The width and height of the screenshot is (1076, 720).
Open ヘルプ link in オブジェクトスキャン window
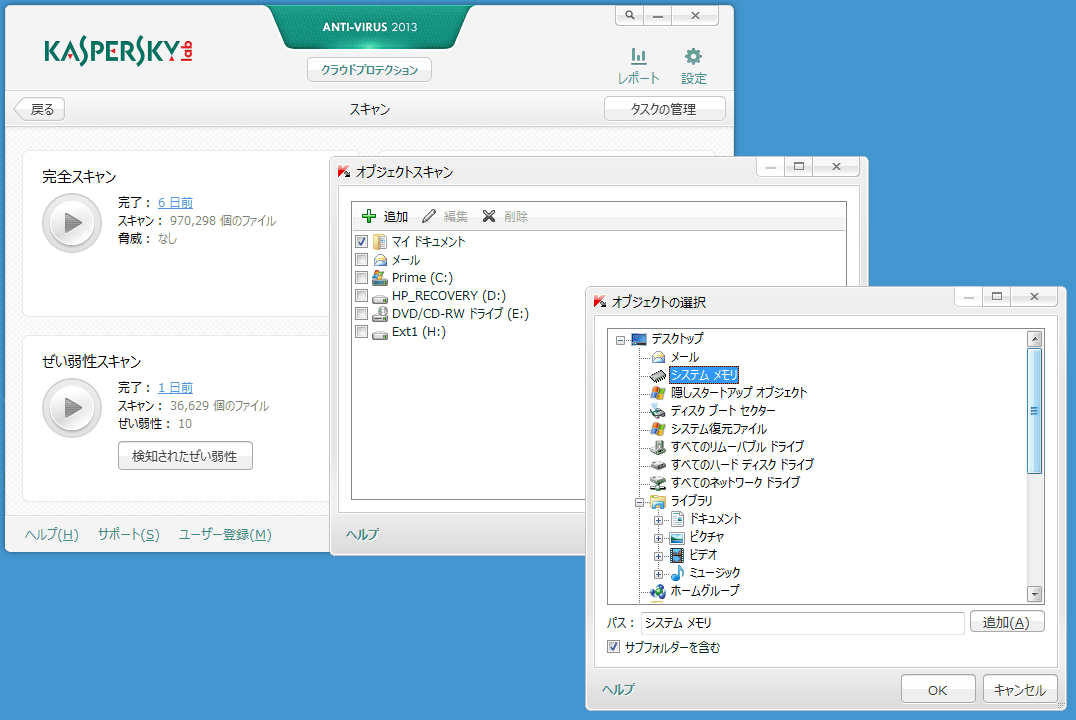tap(362, 534)
